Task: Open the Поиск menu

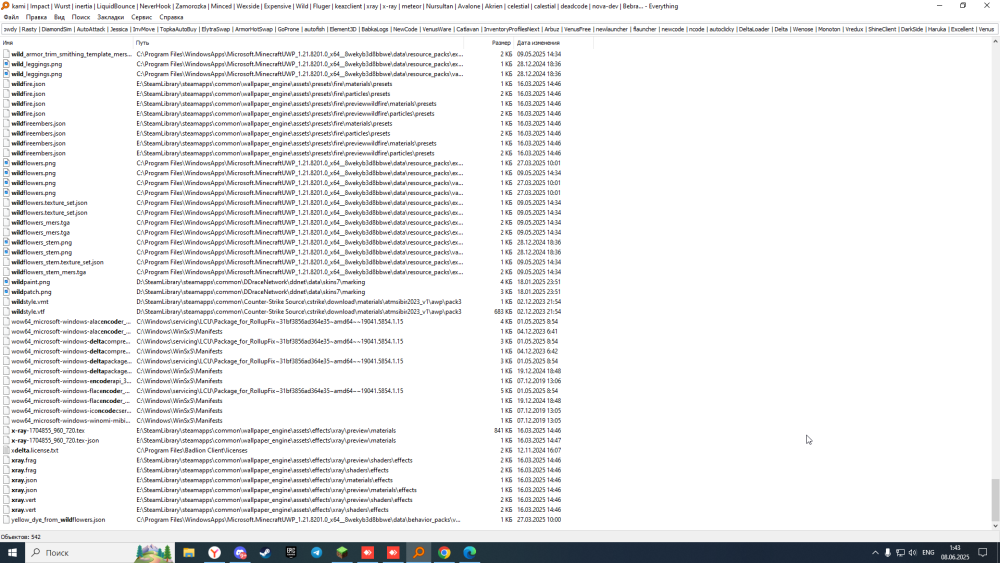Action: (x=80, y=17)
